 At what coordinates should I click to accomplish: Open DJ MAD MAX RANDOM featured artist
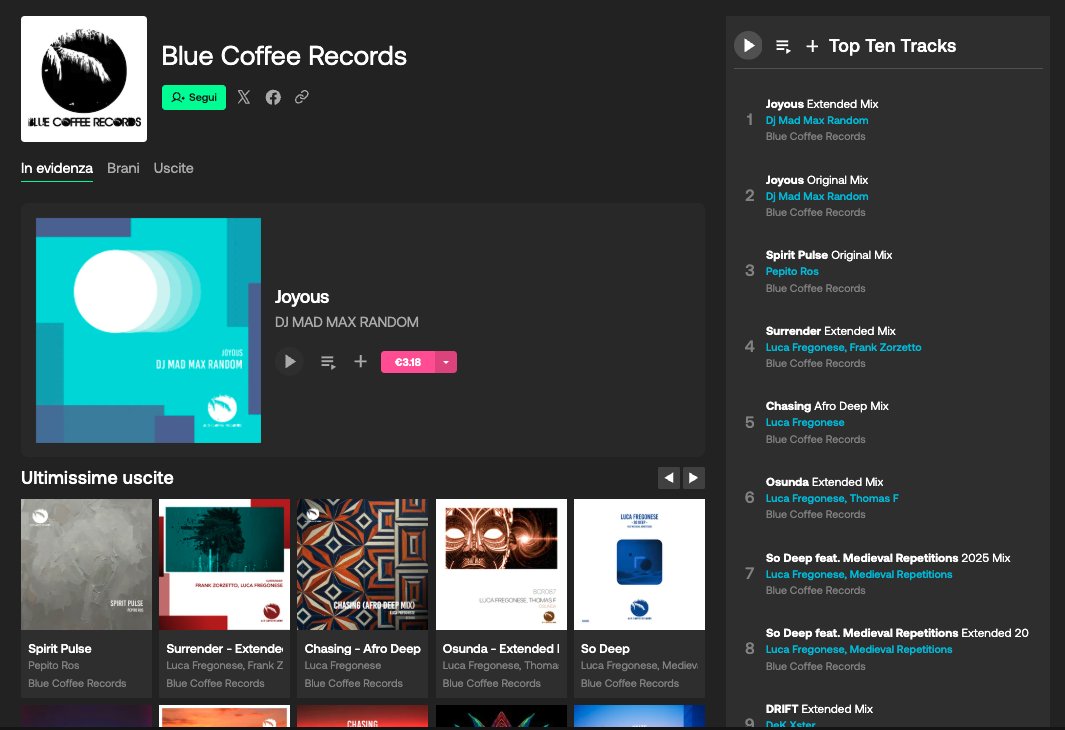pos(346,322)
